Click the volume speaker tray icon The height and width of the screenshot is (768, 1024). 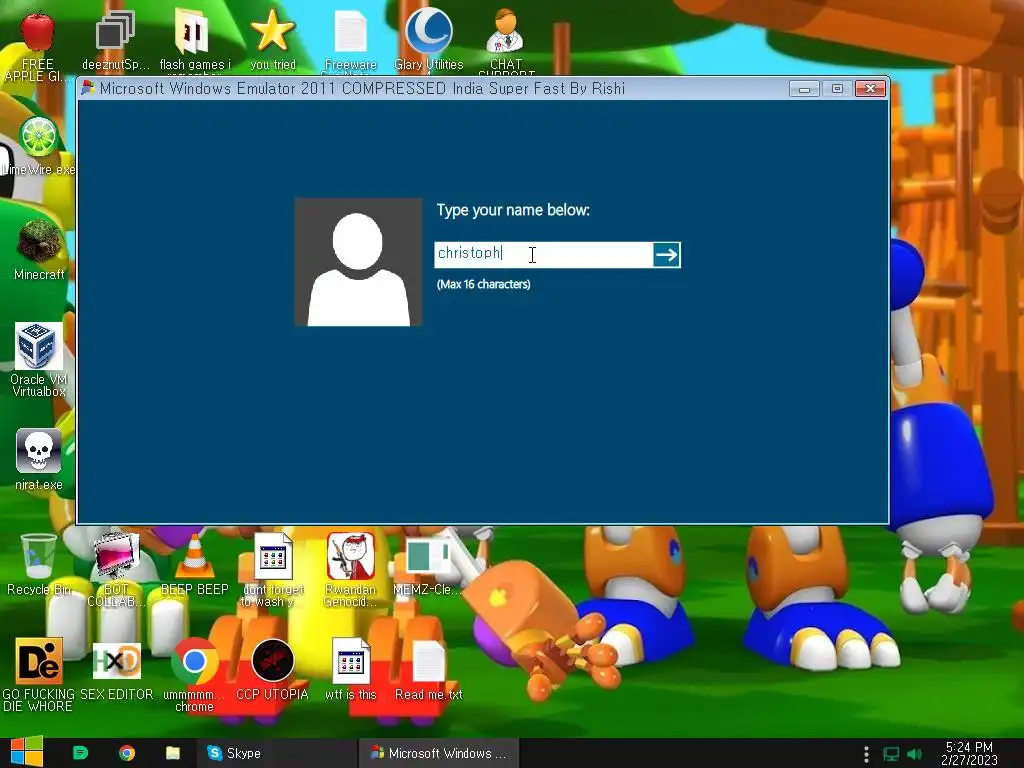pyautogui.click(x=914, y=754)
